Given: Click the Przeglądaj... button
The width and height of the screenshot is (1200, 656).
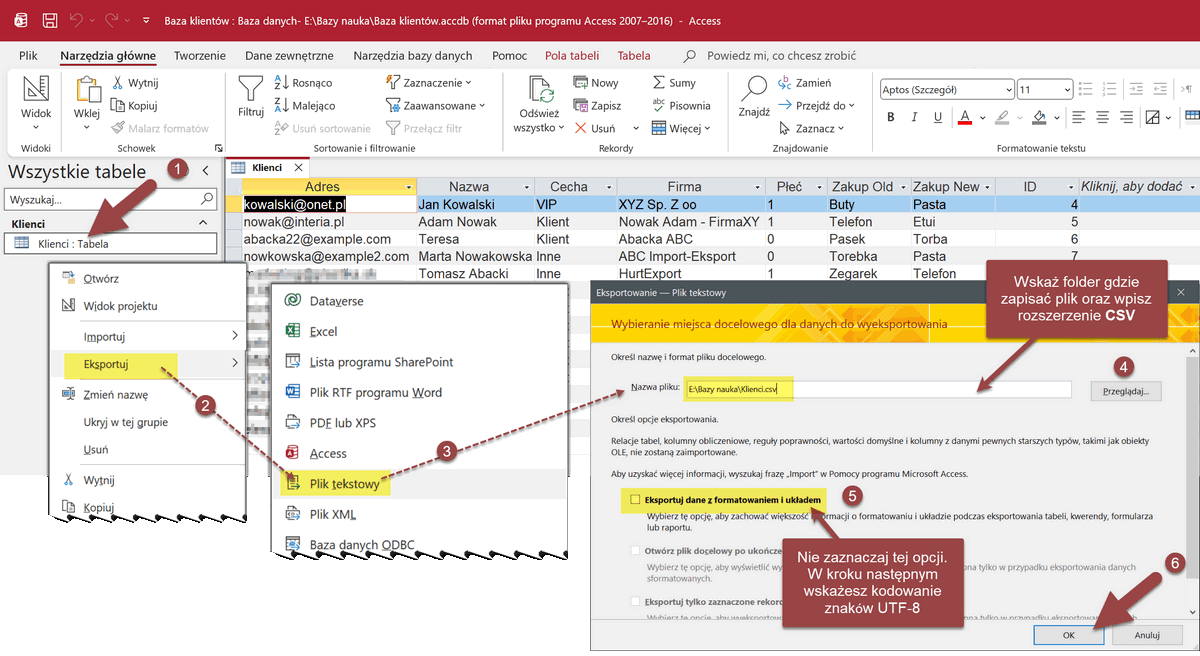Looking at the screenshot, I should click(x=1126, y=390).
